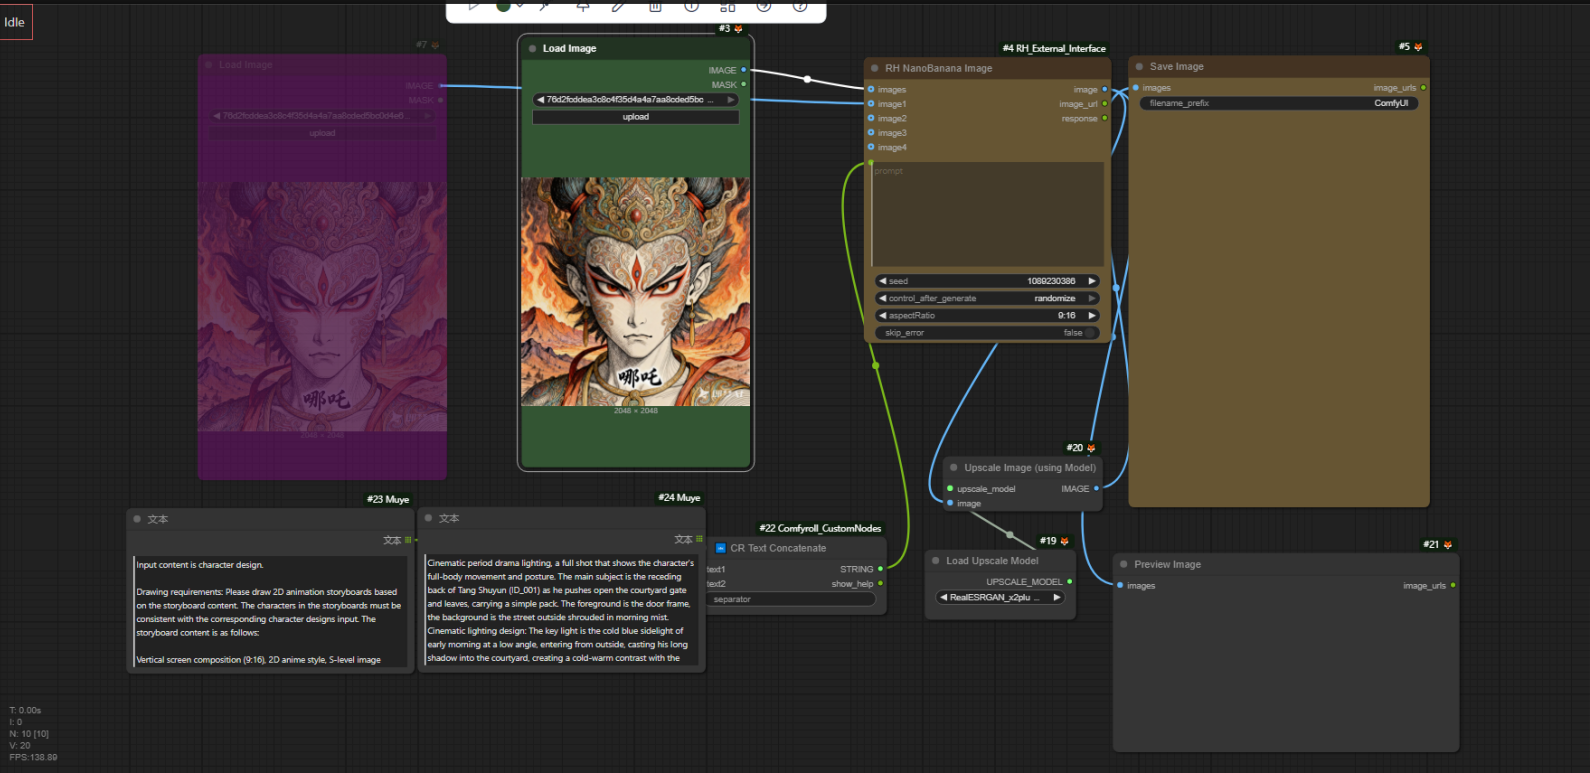Click the fox badge beside #20
This screenshot has height=773, width=1590.
point(1091,448)
